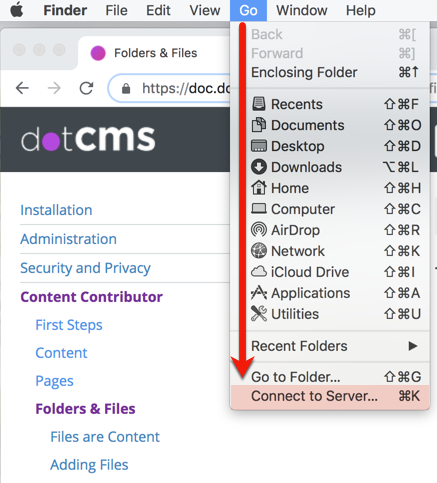Expand the Recent Folders submenu arrow
The height and width of the screenshot is (483, 437).
(413, 346)
